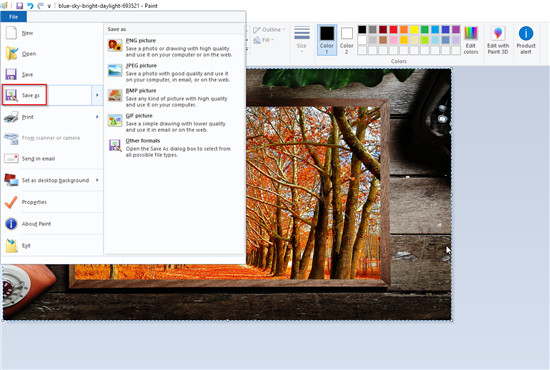Select Color 2 background box
550x370 pixels.
point(347,40)
